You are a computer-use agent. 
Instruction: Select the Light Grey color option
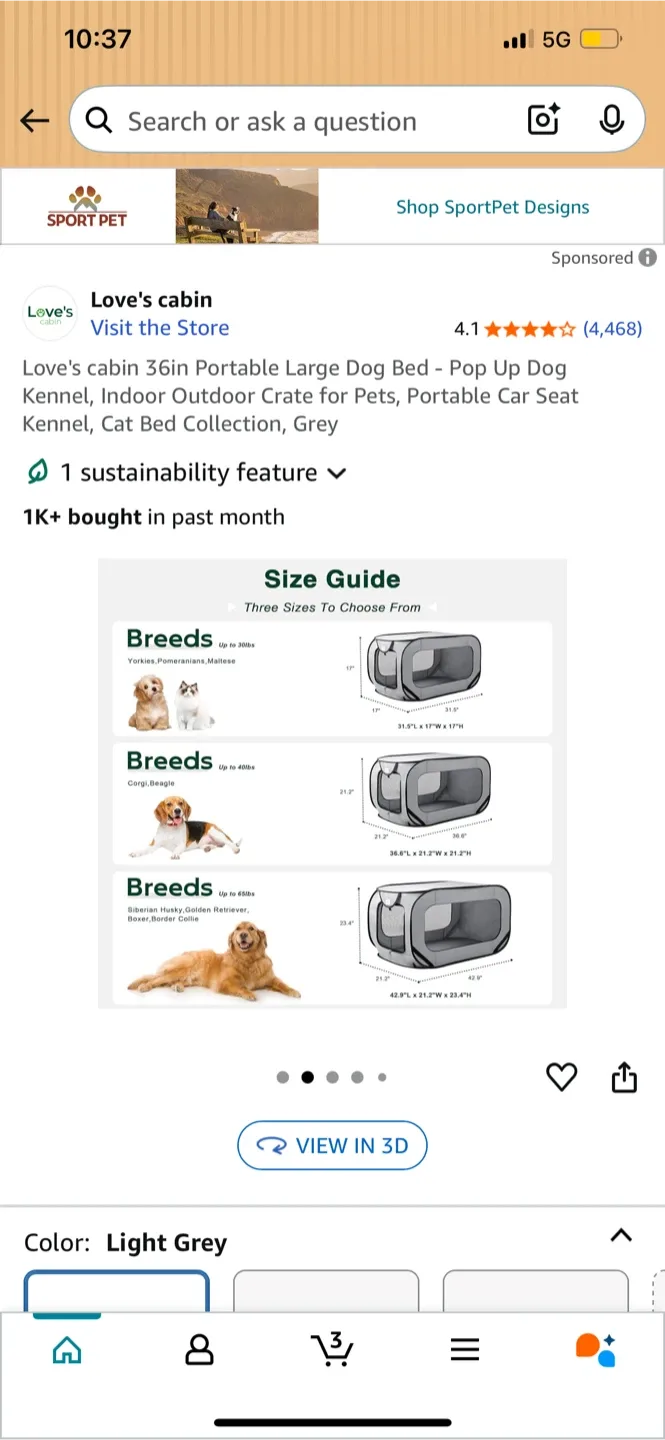pyautogui.click(x=116, y=1295)
